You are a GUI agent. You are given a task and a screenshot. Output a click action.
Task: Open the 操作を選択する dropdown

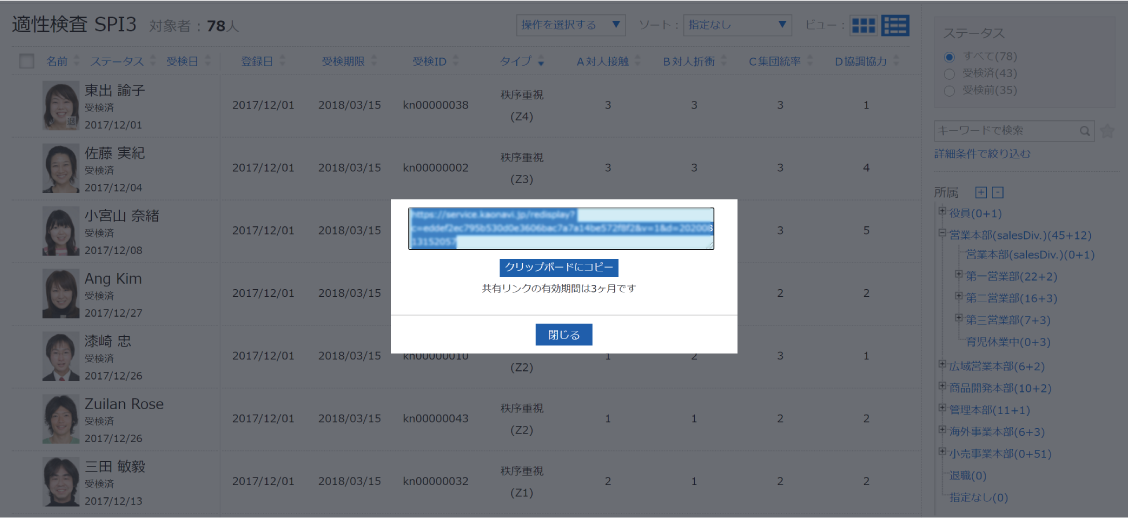click(570, 24)
